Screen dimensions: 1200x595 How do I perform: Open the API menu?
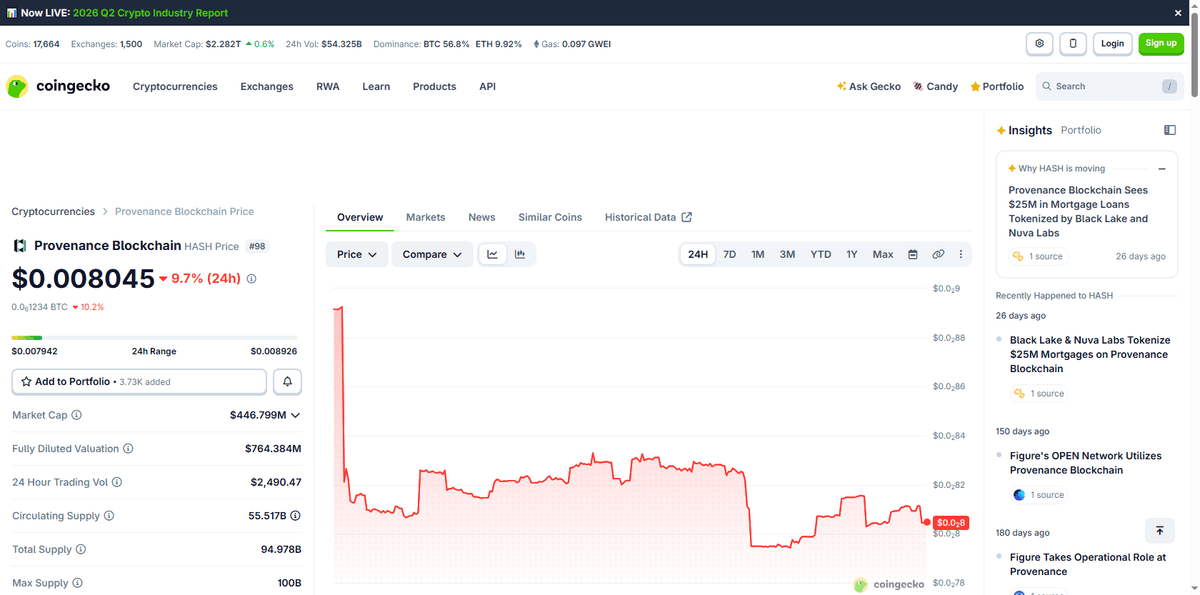[x=487, y=87]
